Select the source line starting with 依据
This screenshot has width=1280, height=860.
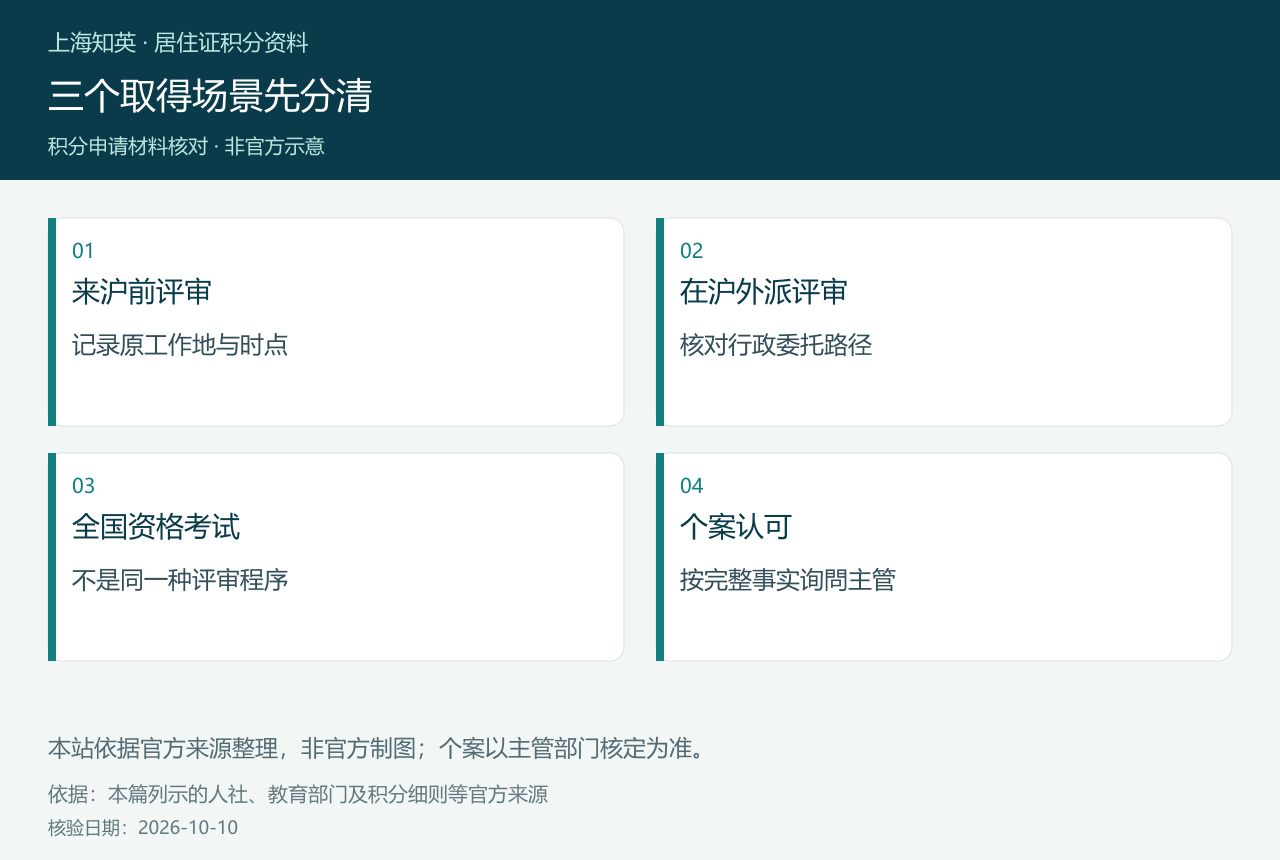(x=298, y=795)
